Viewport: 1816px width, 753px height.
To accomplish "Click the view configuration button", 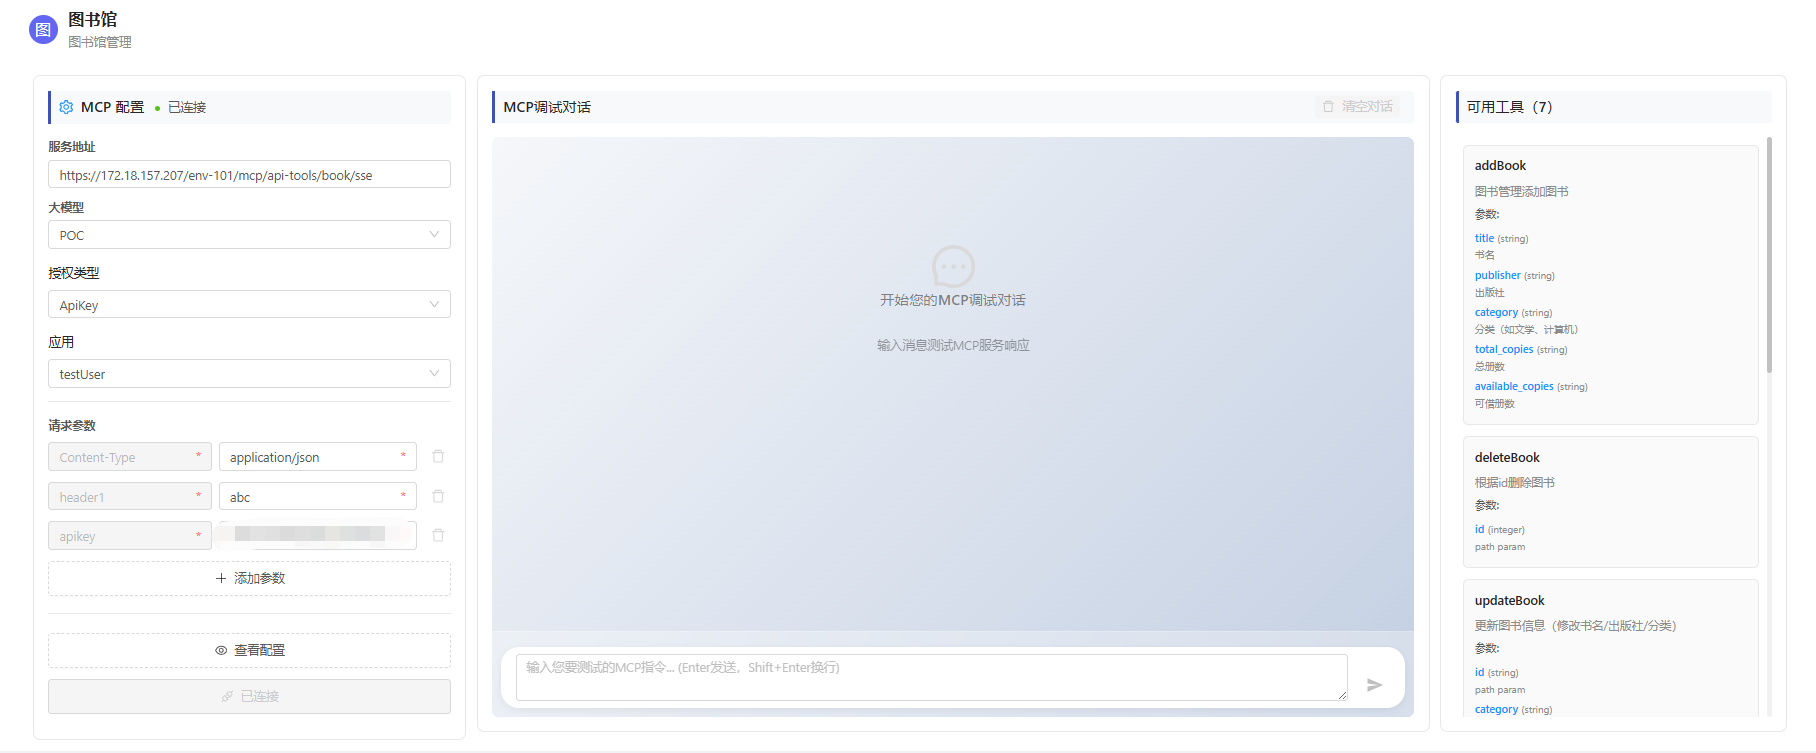I will 249,650.
